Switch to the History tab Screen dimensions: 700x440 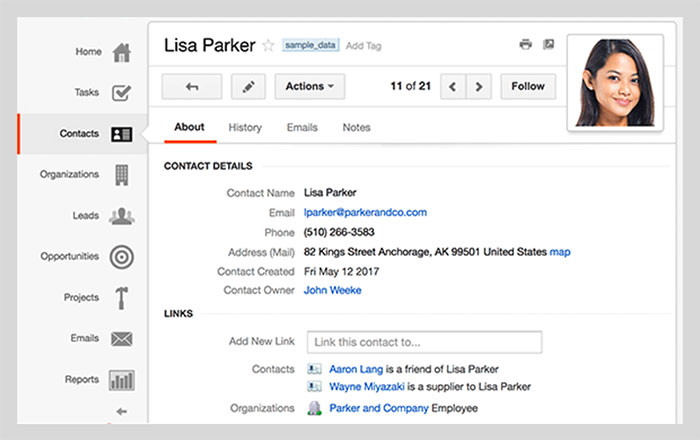tap(245, 128)
